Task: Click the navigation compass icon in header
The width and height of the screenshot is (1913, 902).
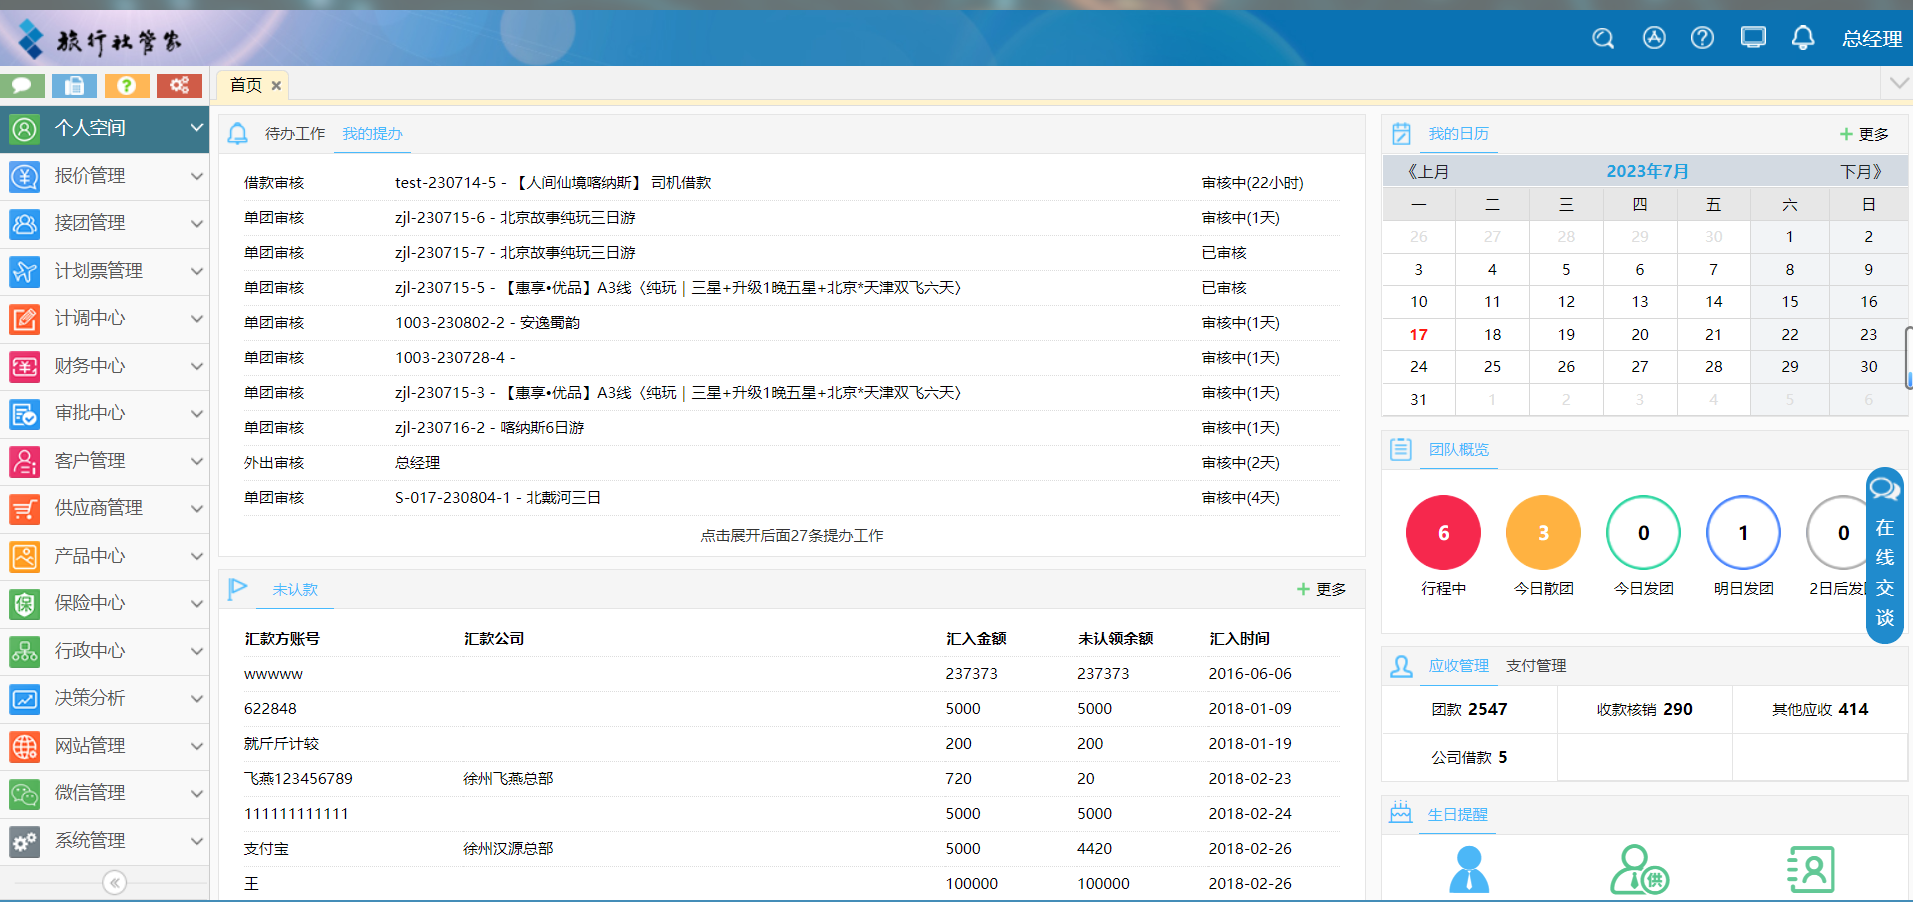Action: pos(1654,38)
